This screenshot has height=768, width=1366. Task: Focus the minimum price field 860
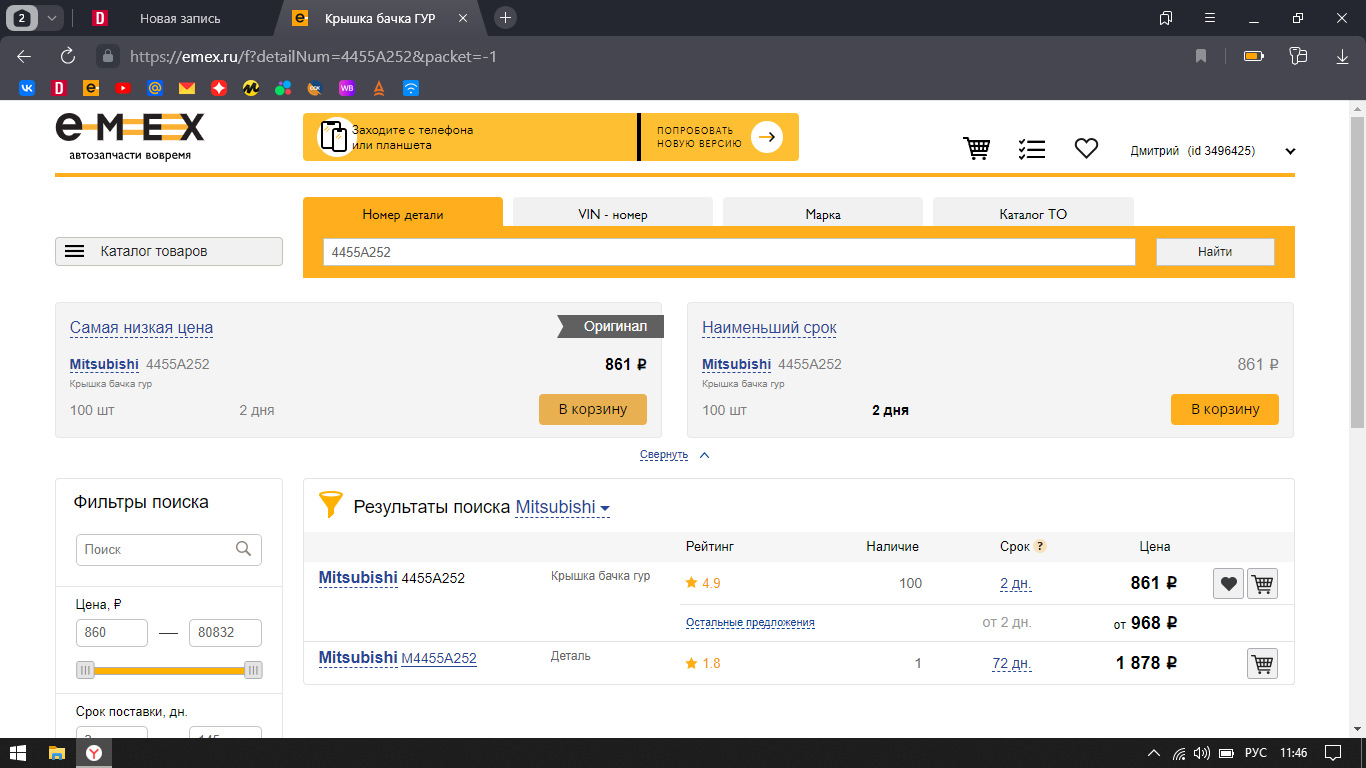(x=112, y=633)
